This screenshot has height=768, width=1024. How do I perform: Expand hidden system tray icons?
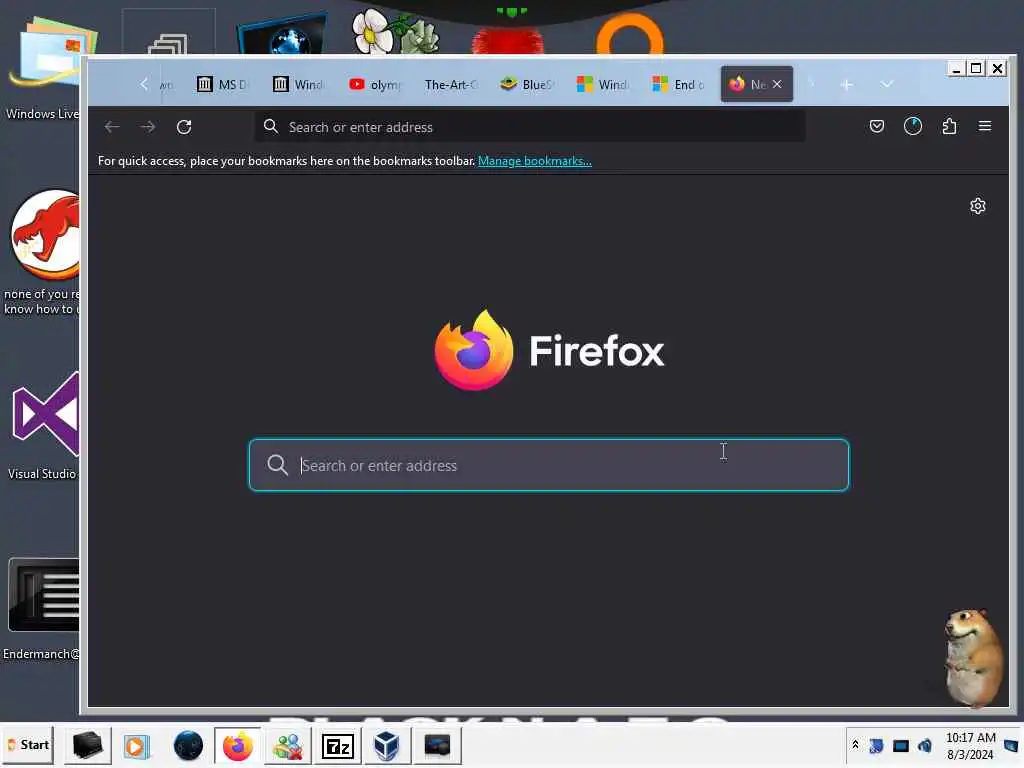coord(855,745)
